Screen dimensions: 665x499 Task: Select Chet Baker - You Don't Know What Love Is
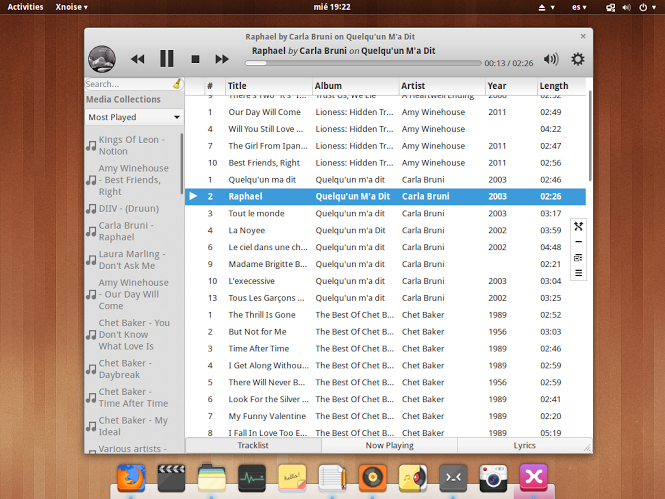tap(127, 335)
